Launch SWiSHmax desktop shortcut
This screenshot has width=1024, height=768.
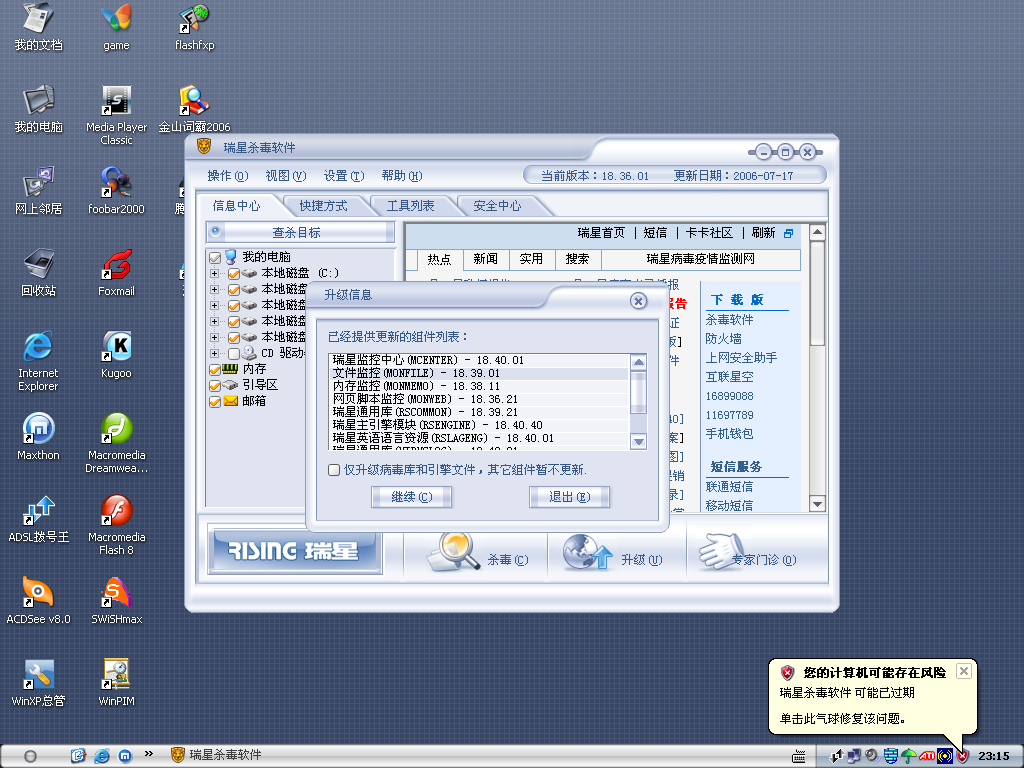[116, 601]
